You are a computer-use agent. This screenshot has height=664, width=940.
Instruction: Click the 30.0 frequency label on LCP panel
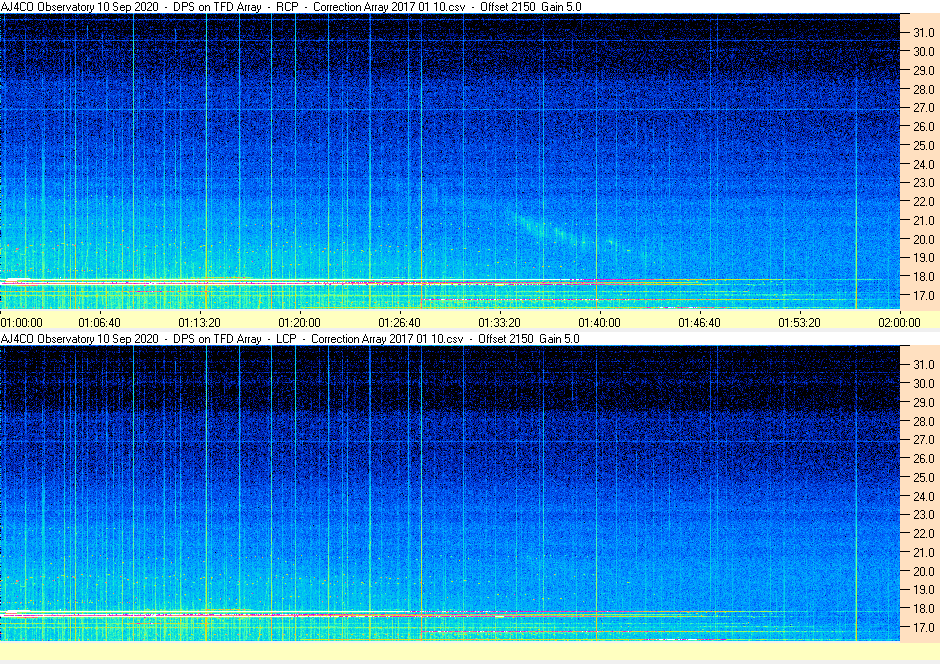point(924,384)
